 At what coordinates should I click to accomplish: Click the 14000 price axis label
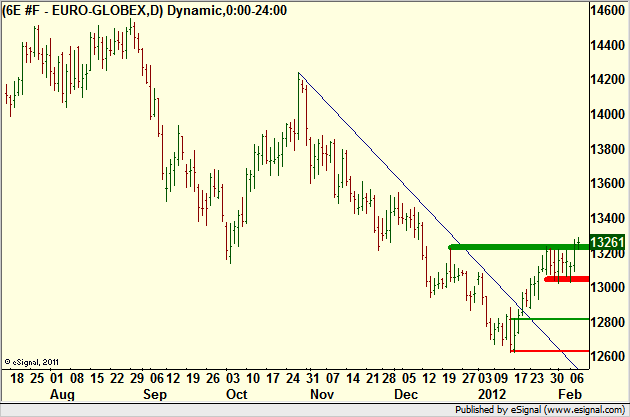coord(609,115)
